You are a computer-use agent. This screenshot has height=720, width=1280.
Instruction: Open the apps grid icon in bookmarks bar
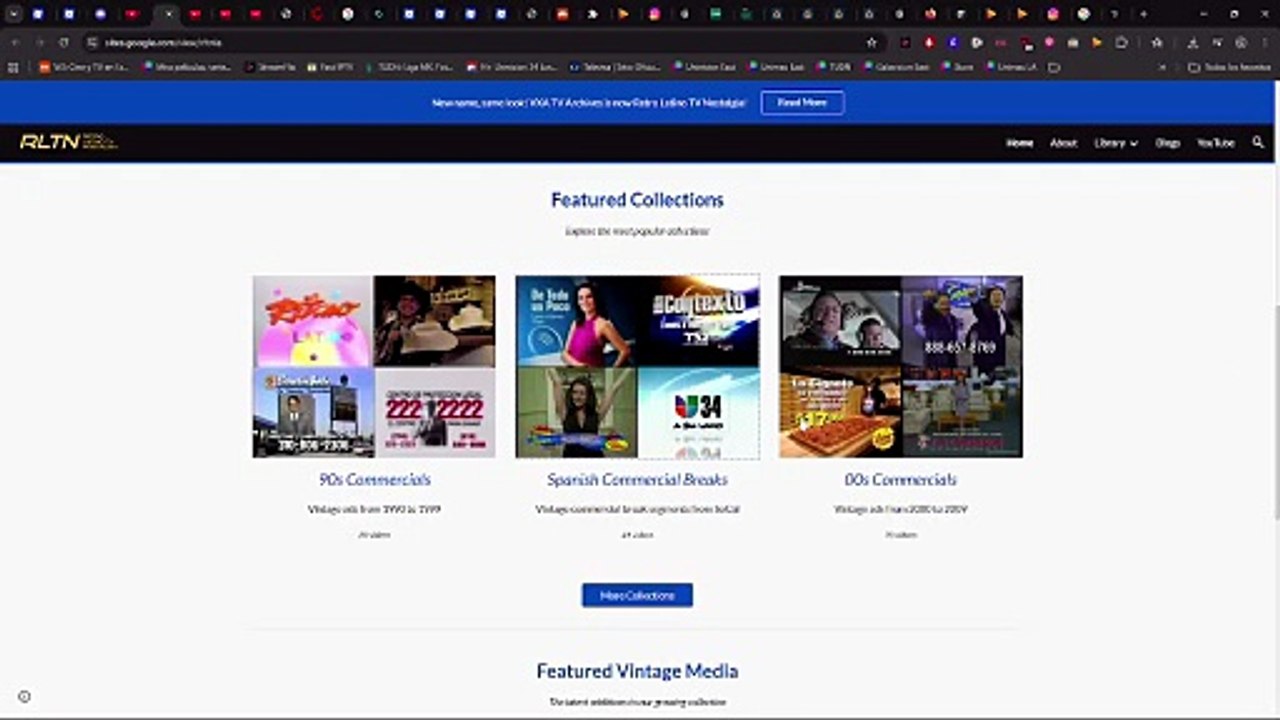(x=13, y=67)
